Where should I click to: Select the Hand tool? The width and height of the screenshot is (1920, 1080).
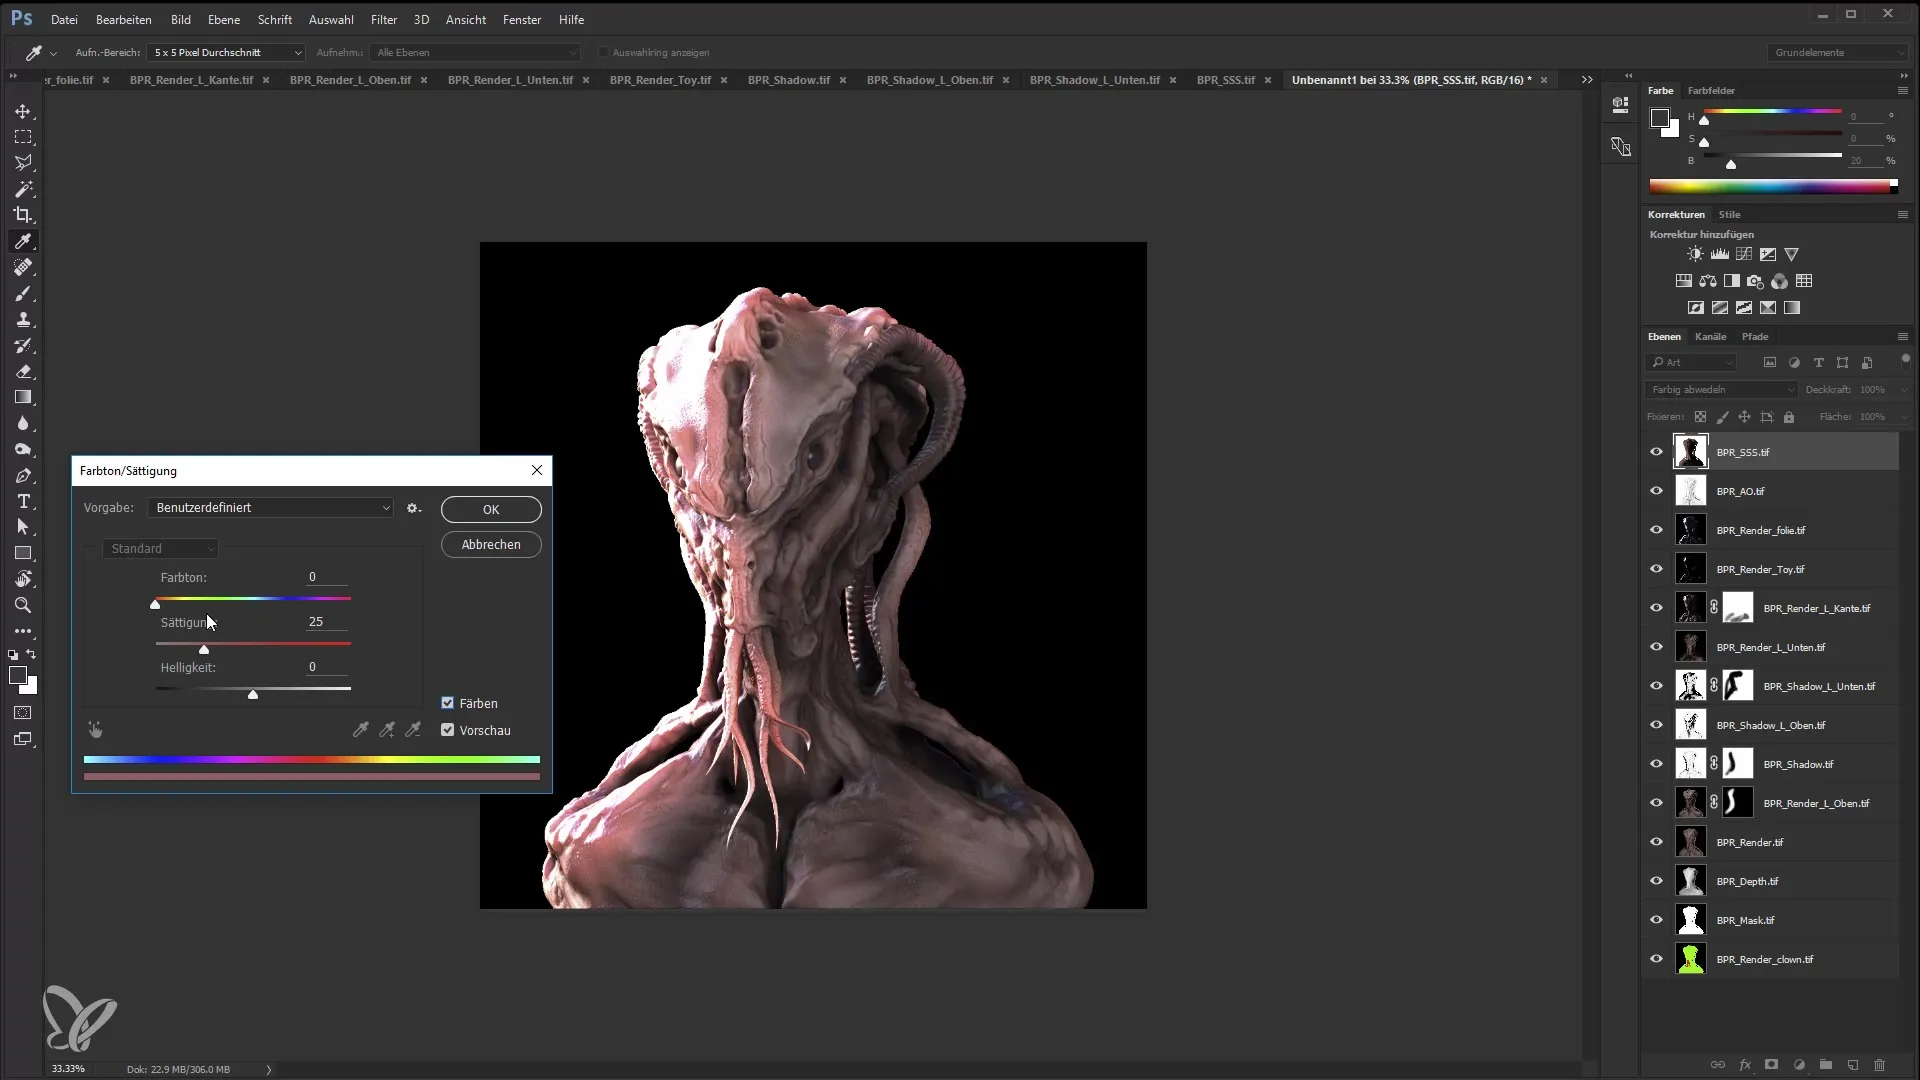pyautogui.click(x=23, y=579)
